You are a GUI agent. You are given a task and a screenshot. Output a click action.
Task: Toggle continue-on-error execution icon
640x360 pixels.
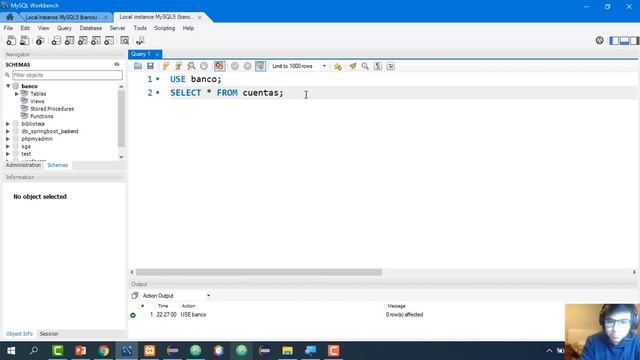click(219, 66)
